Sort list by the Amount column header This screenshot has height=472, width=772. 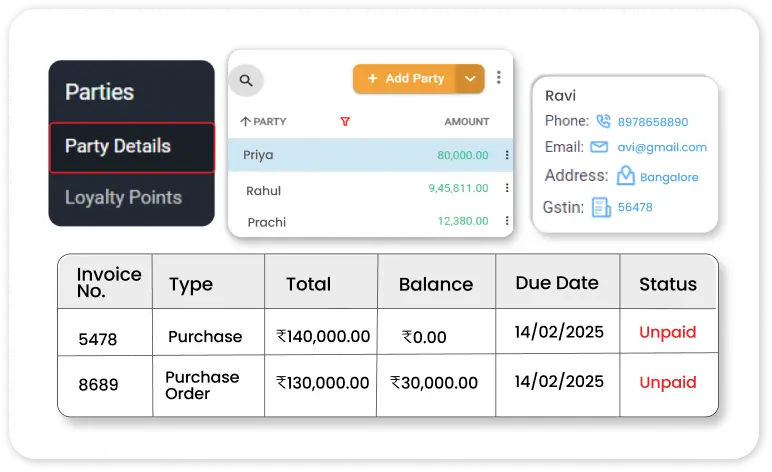click(466, 122)
